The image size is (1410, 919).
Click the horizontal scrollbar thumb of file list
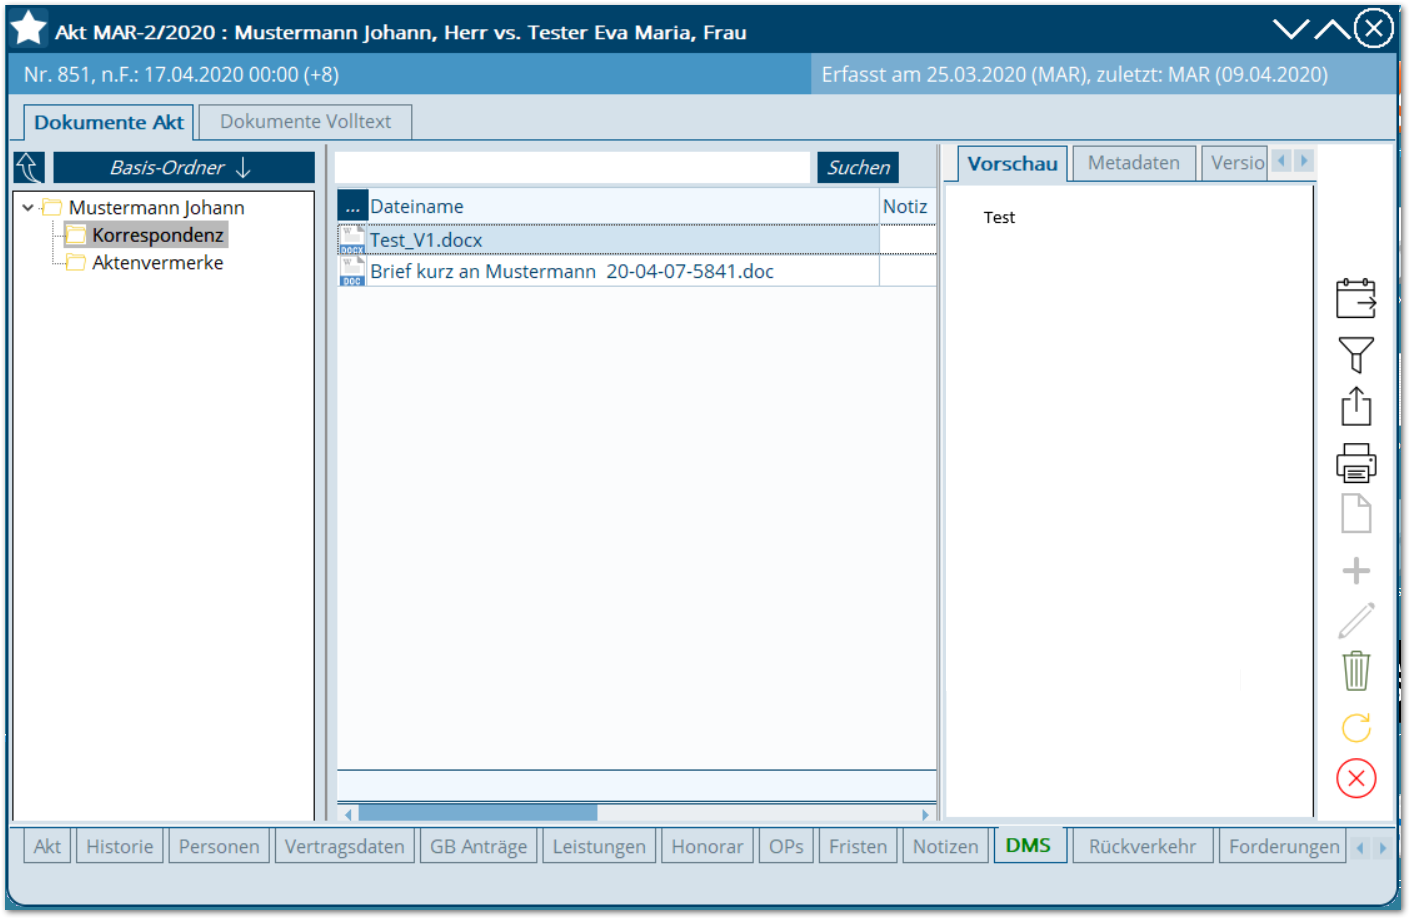click(478, 814)
